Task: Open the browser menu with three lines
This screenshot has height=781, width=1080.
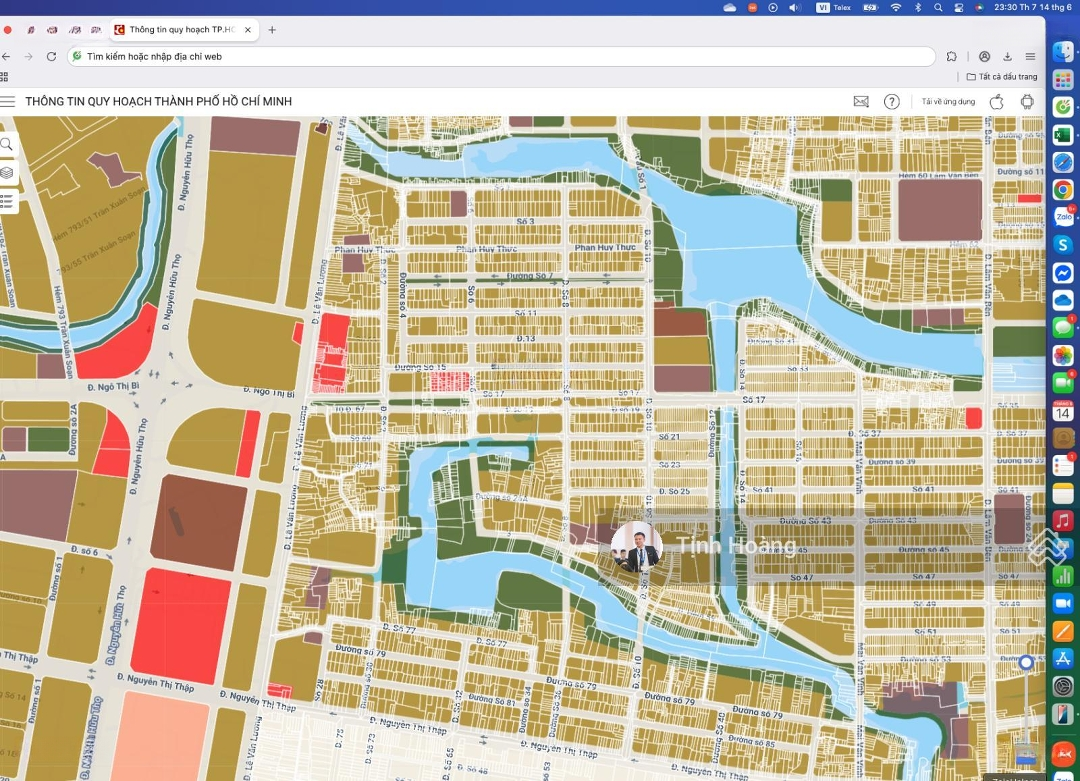Action: click(1030, 57)
